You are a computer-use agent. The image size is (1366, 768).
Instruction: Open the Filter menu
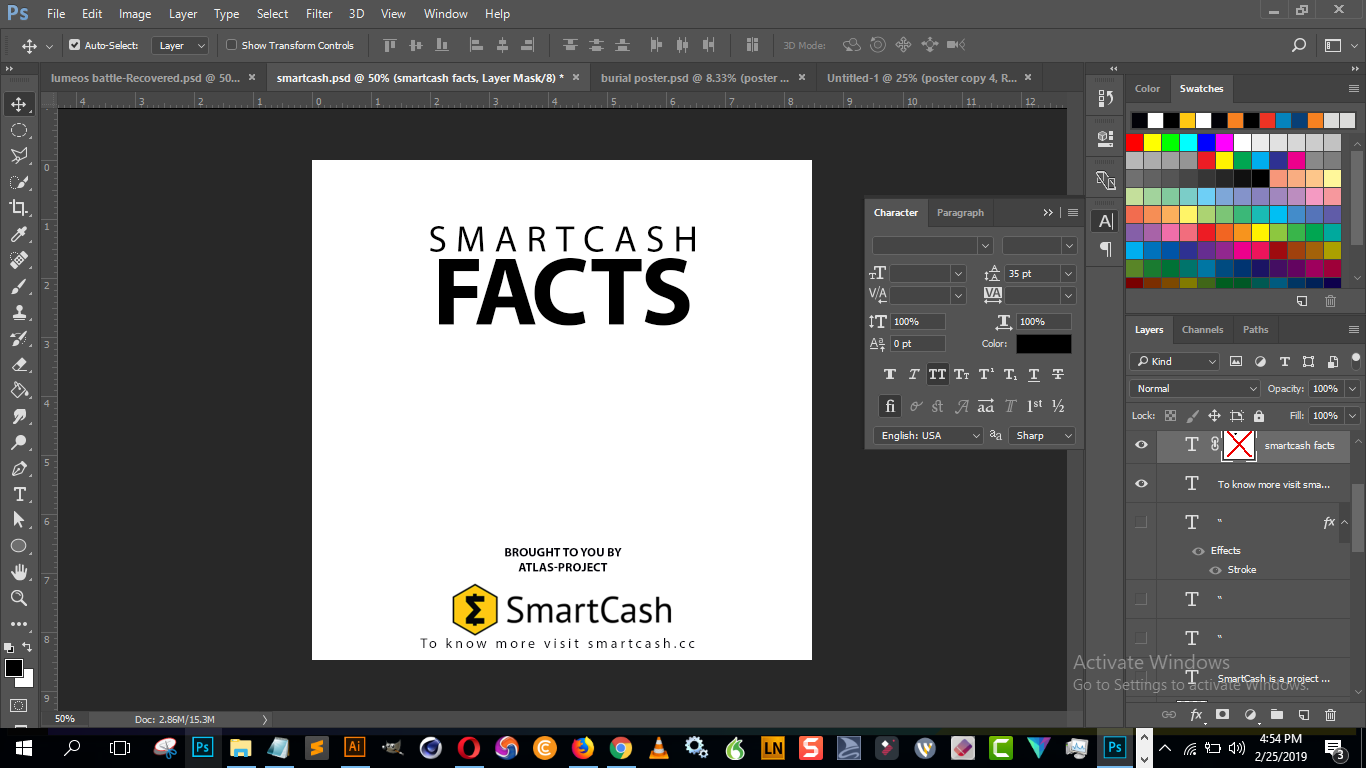(x=319, y=14)
